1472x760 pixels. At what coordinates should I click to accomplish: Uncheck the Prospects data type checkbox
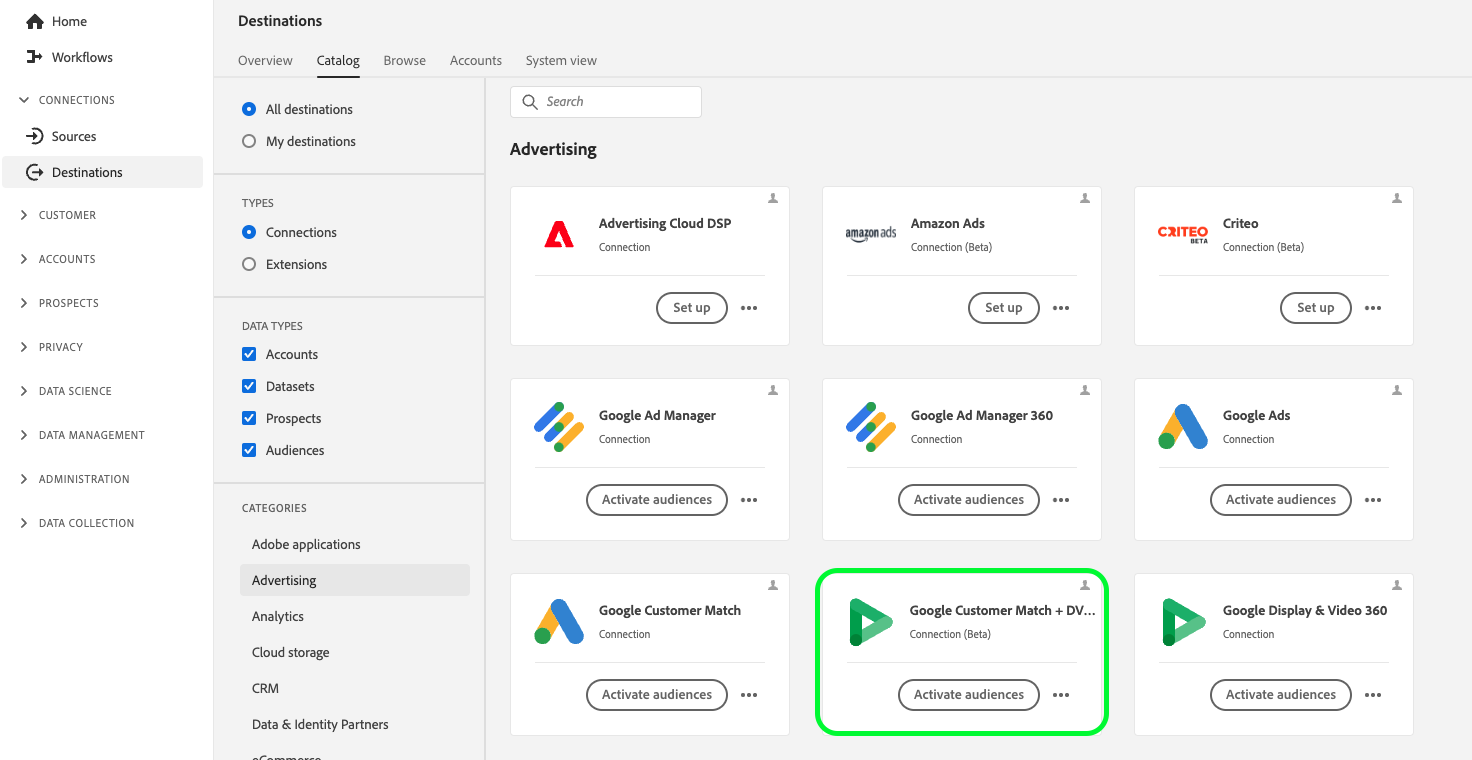(249, 418)
